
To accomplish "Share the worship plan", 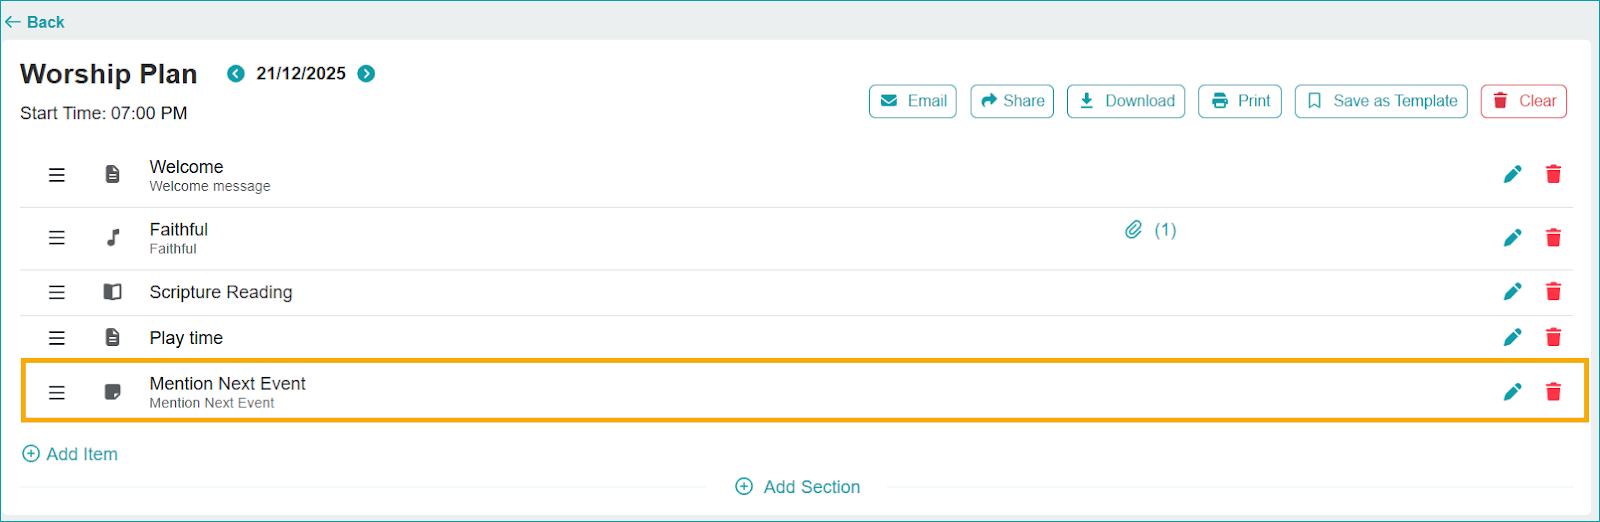I will 1012,101.
